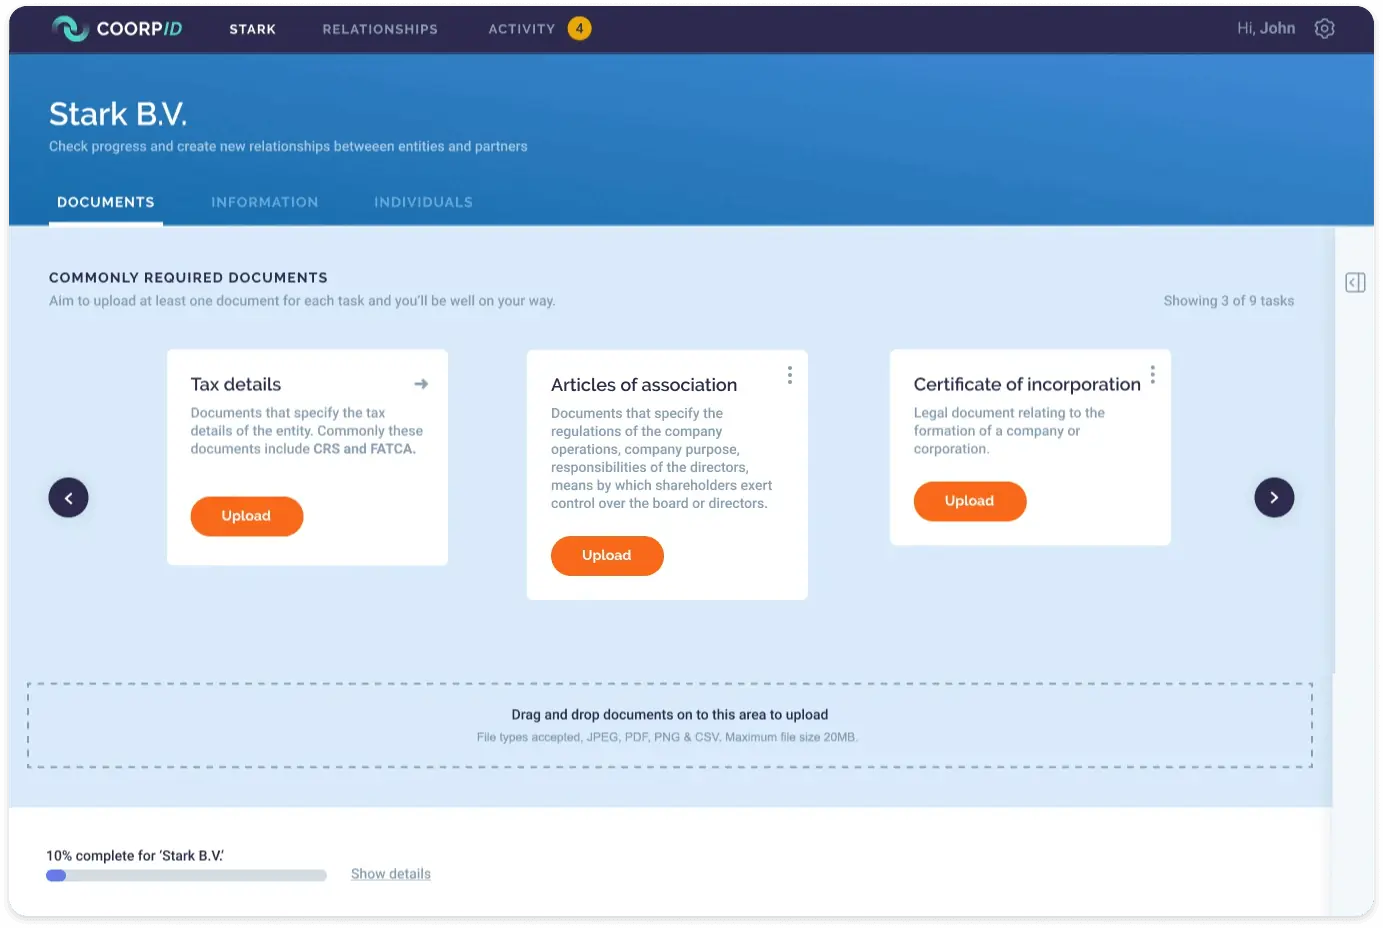Click the accepted file types note
Image resolution: width=1383 pixels, height=928 pixels.
[x=667, y=737]
